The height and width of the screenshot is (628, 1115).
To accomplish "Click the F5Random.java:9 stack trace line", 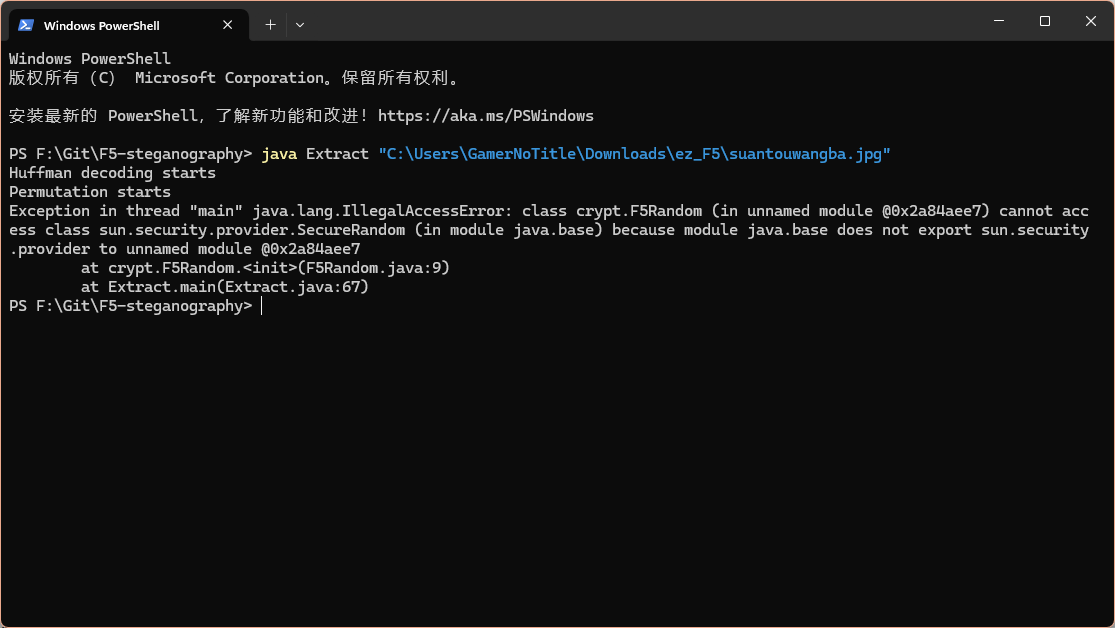I will pyautogui.click(x=265, y=268).
